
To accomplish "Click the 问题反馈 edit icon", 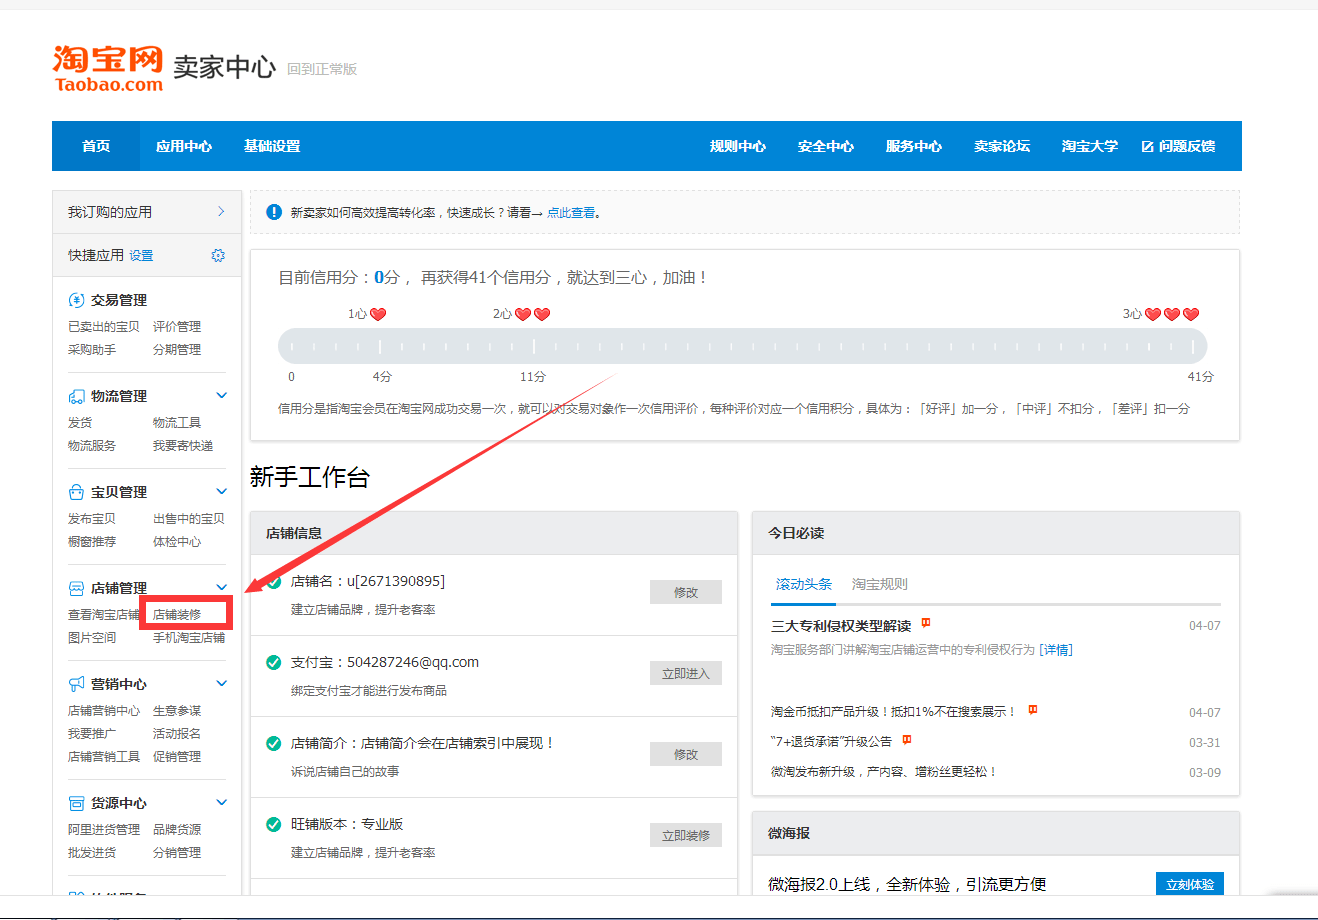I will [x=1147, y=146].
